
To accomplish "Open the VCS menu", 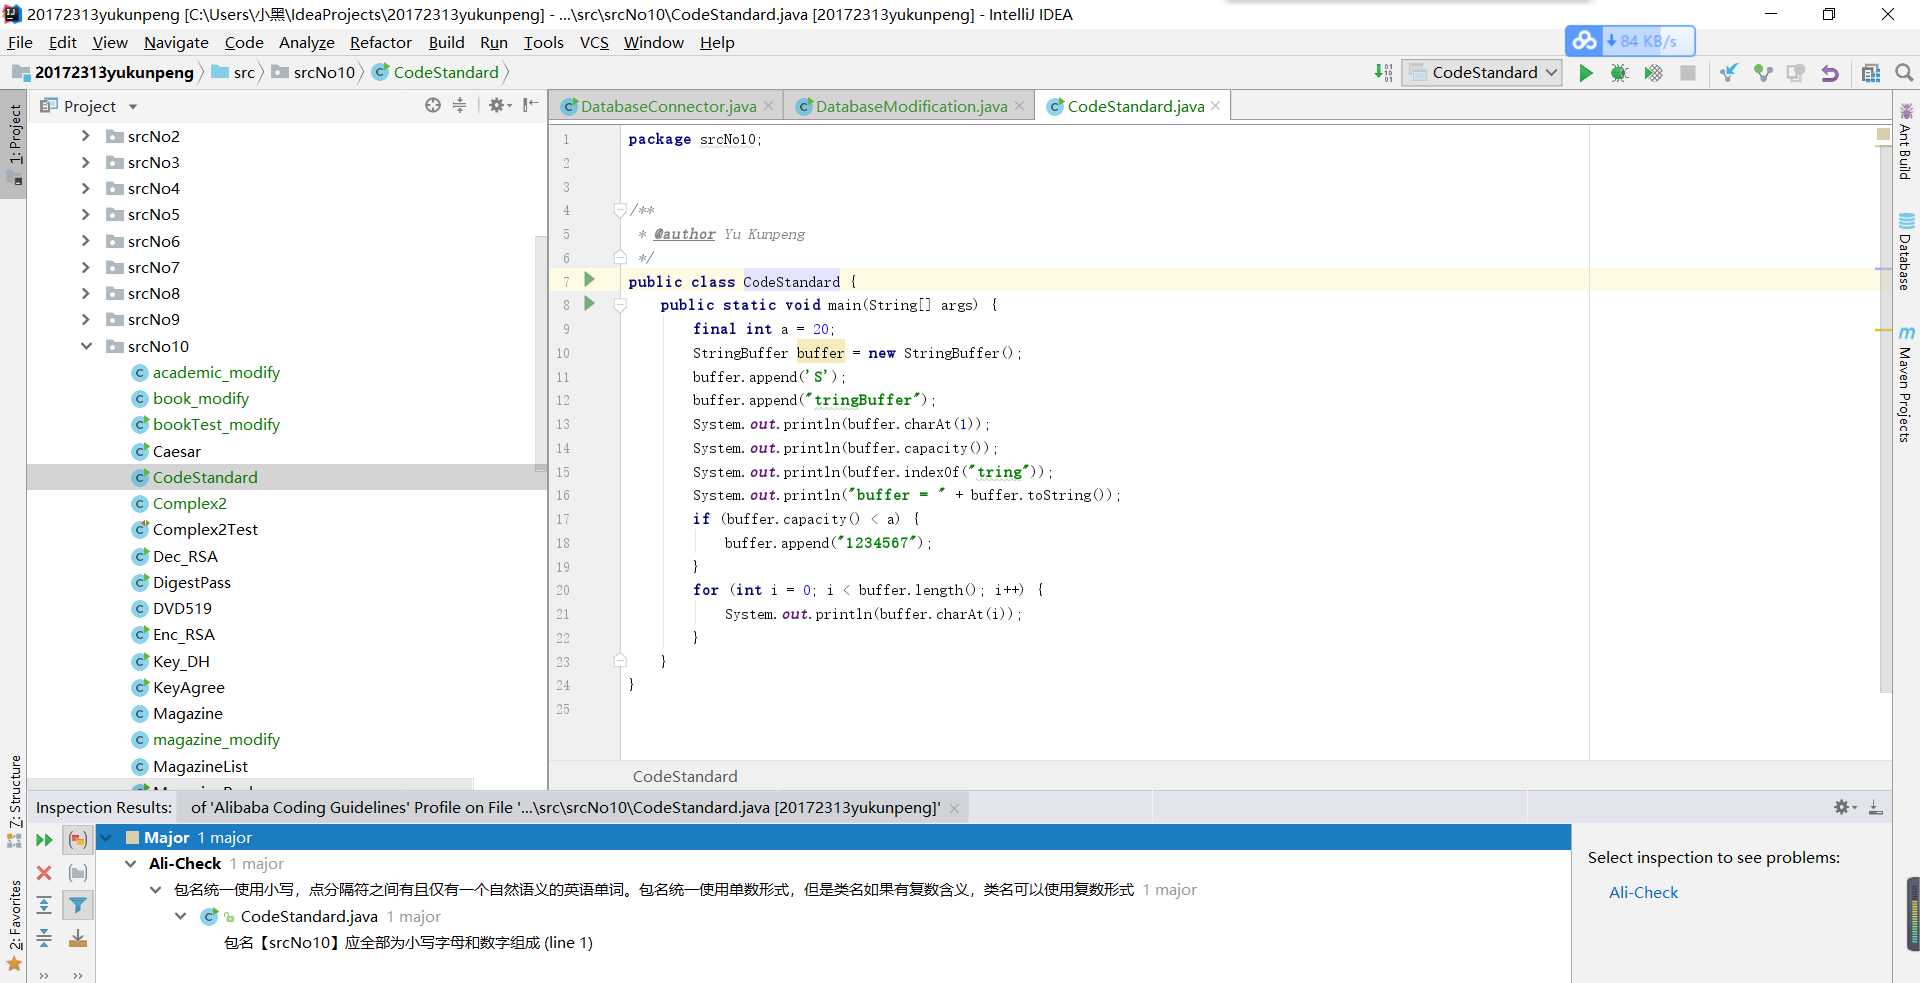I will point(594,42).
